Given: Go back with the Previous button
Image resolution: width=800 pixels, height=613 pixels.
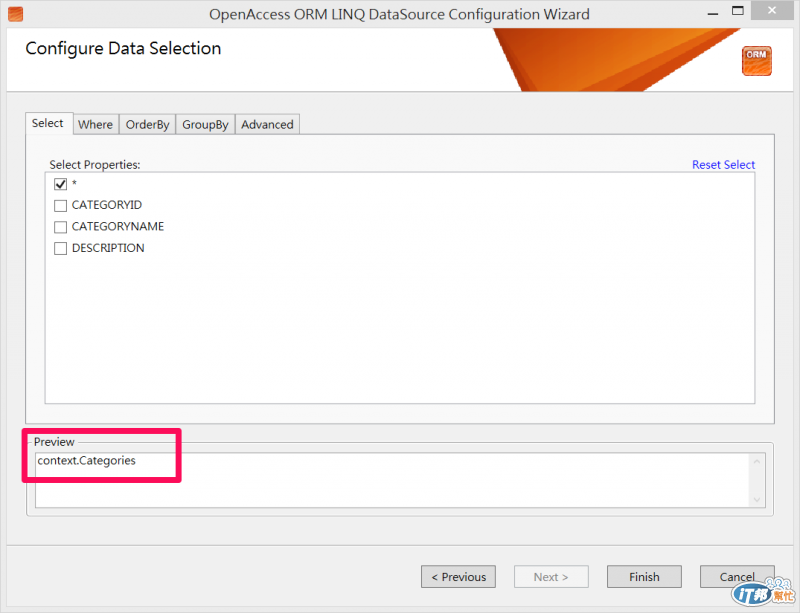Looking at the screenshot, I should coord(458,577).
